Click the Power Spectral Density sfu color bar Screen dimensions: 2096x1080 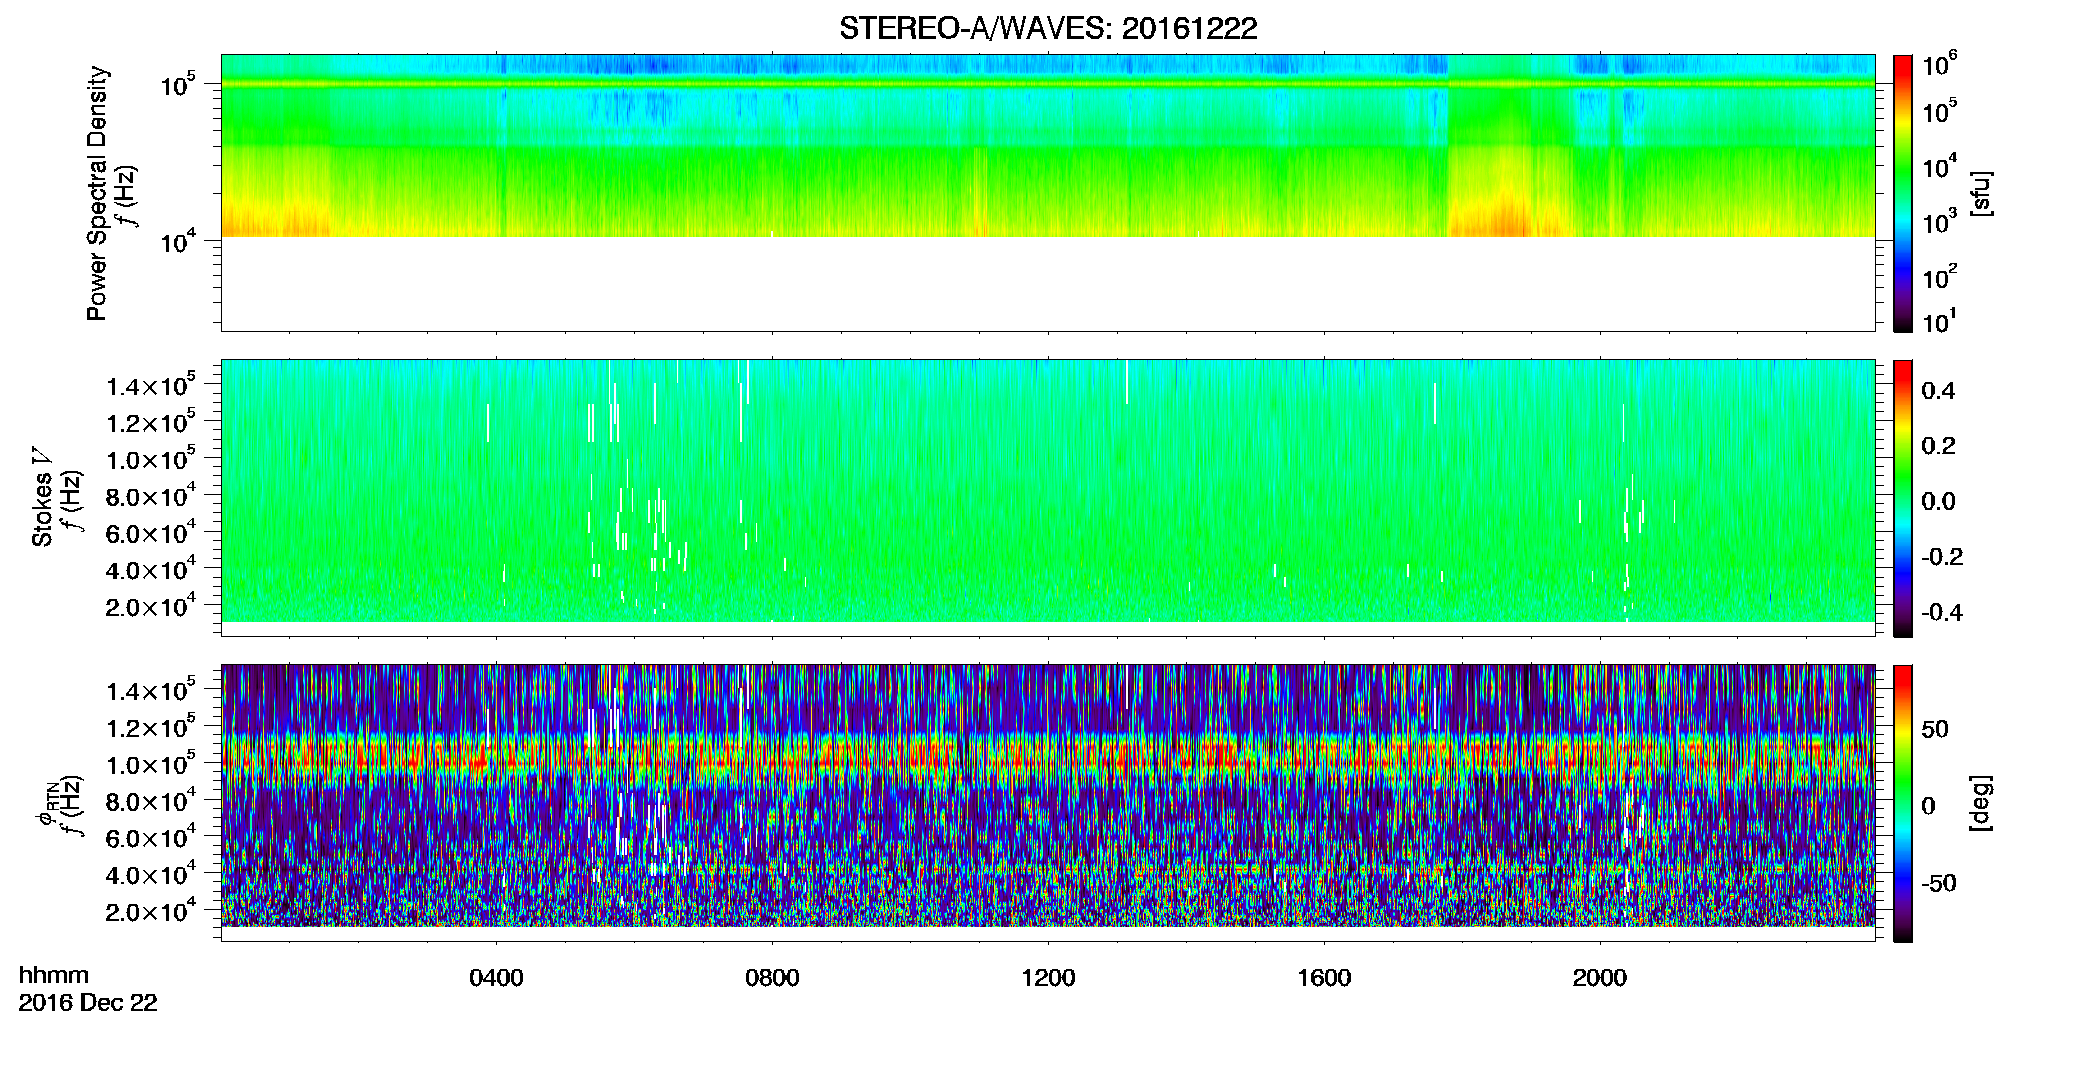point(1903,193)
